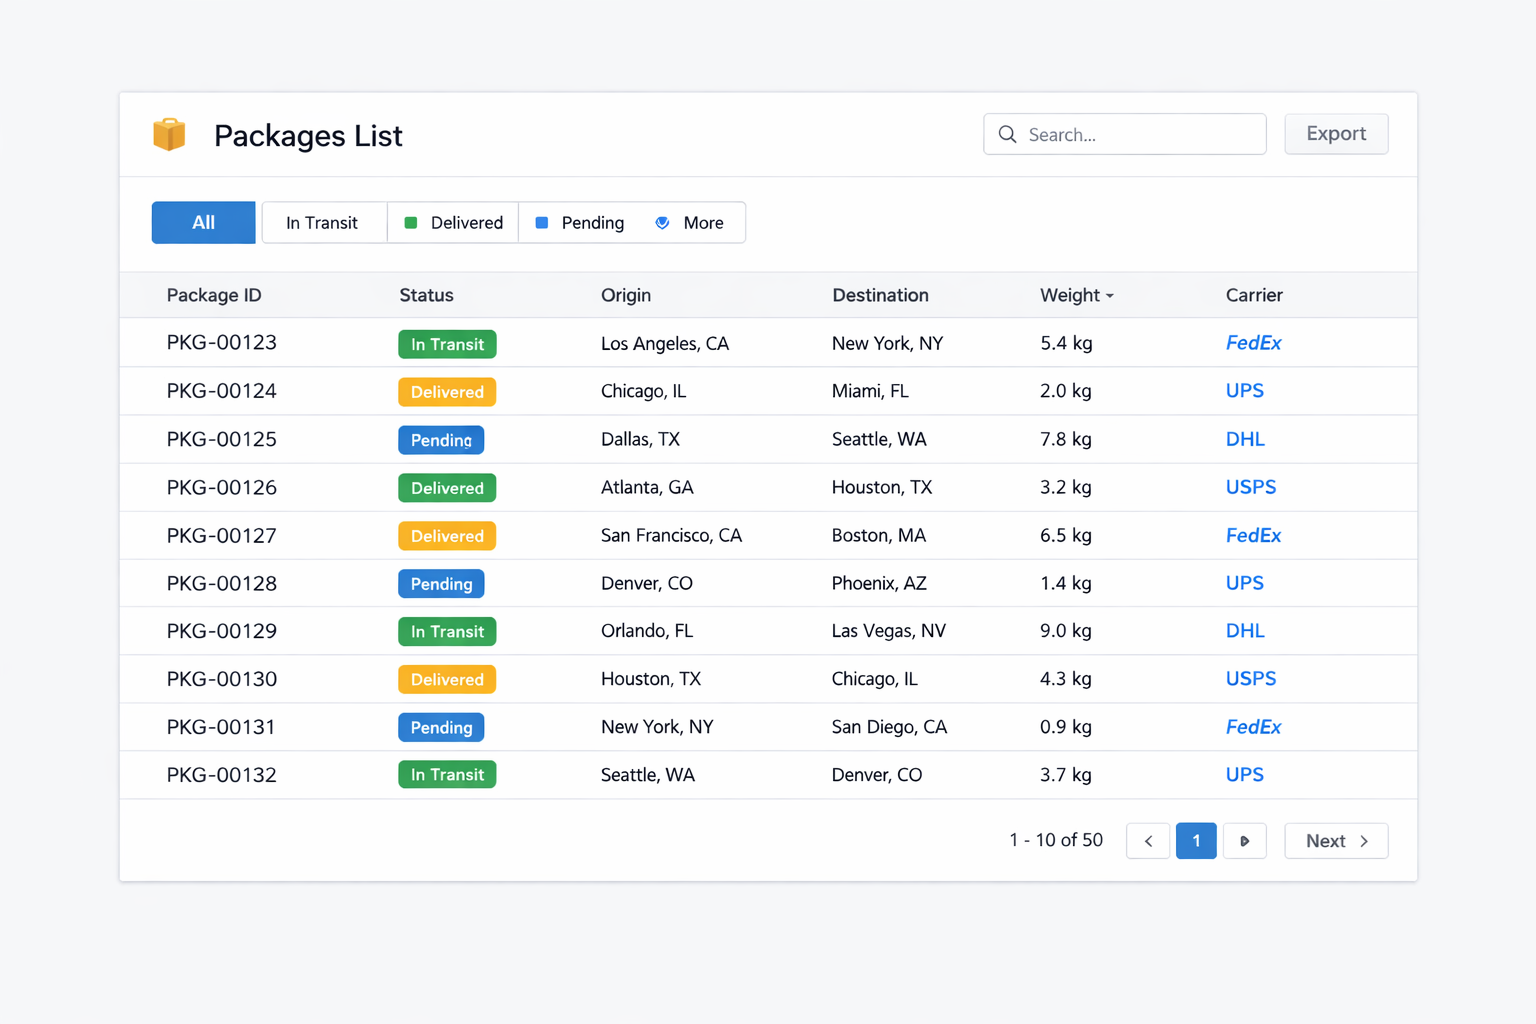
Task: Switch to the In Transit filter tab
Action: (x=323, y=222)
